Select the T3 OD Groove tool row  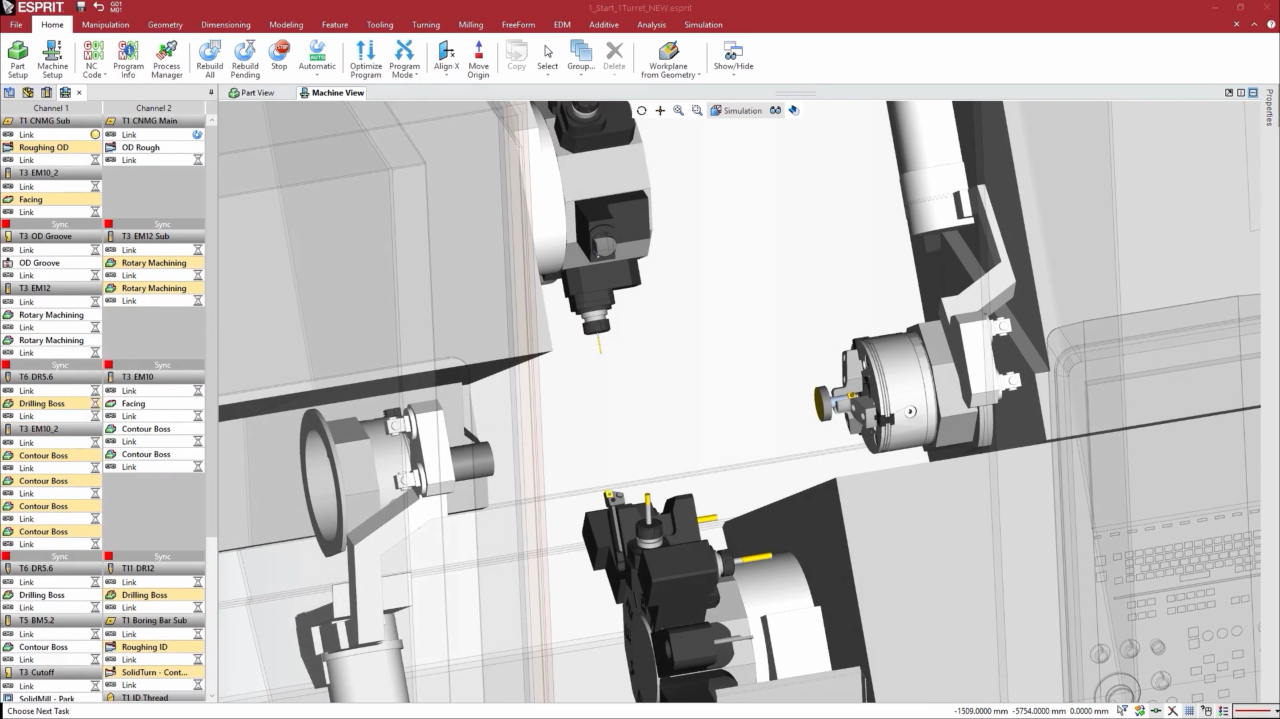[51, 236]
